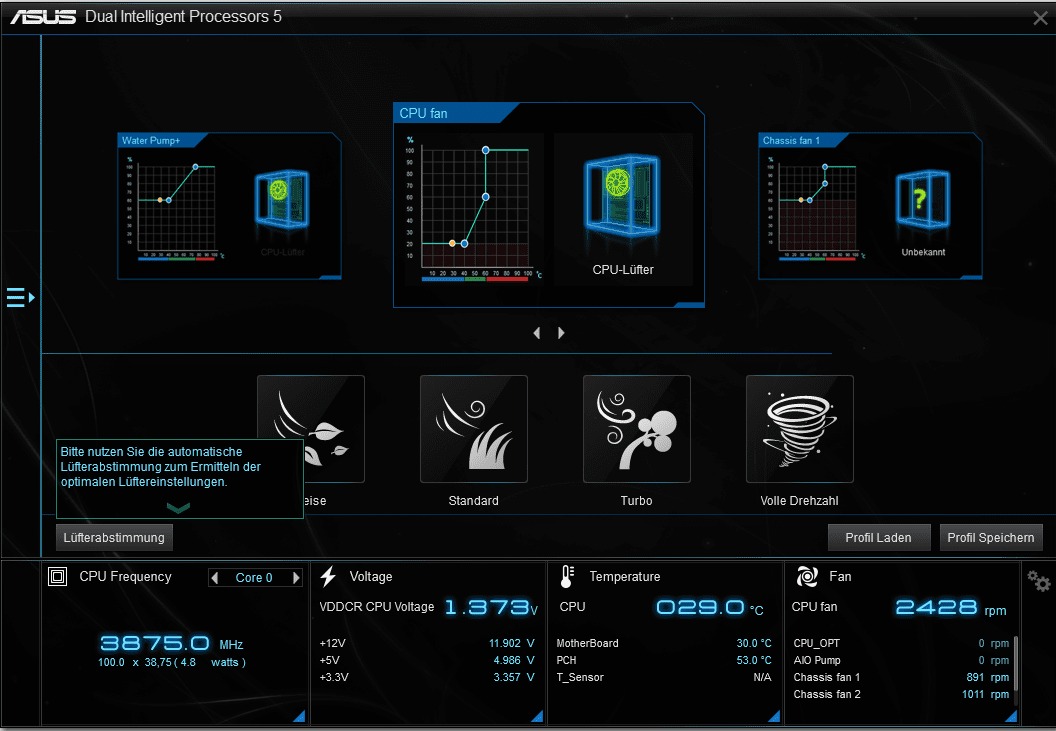
Task: Click the CPU-Lüfter case image
Action: tap(622, 196)
